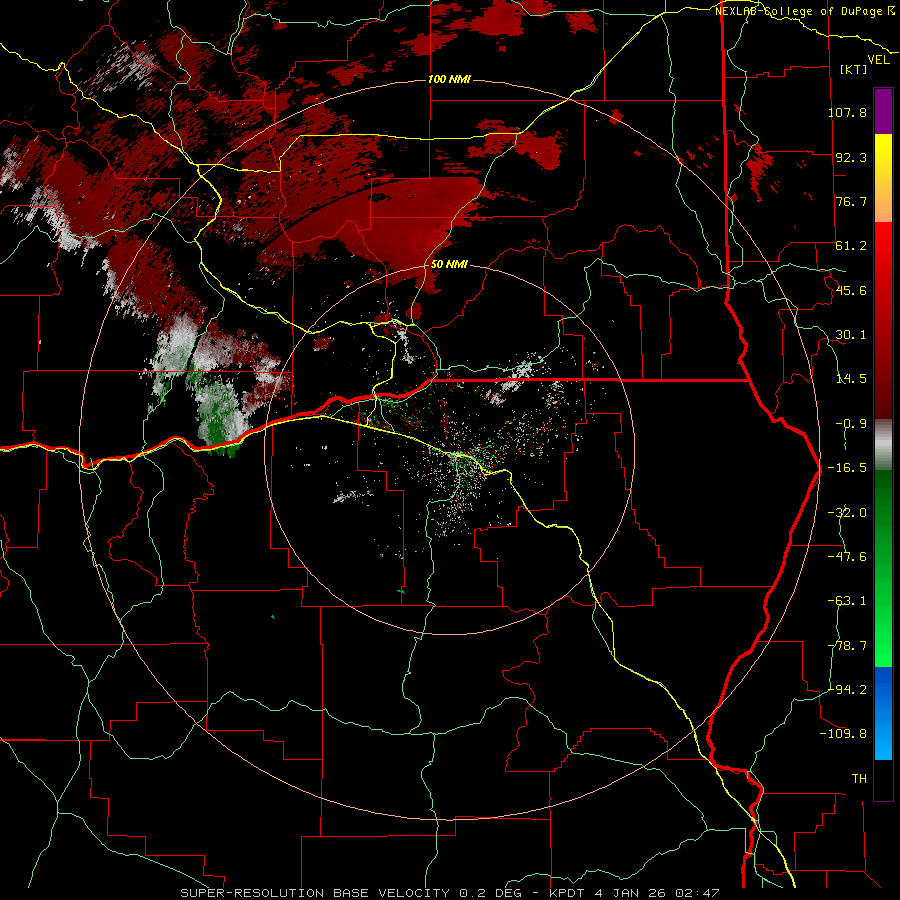900x900 pixels.
Task: Click the purple segment of velocity color bar
Action: pos(883,111)
